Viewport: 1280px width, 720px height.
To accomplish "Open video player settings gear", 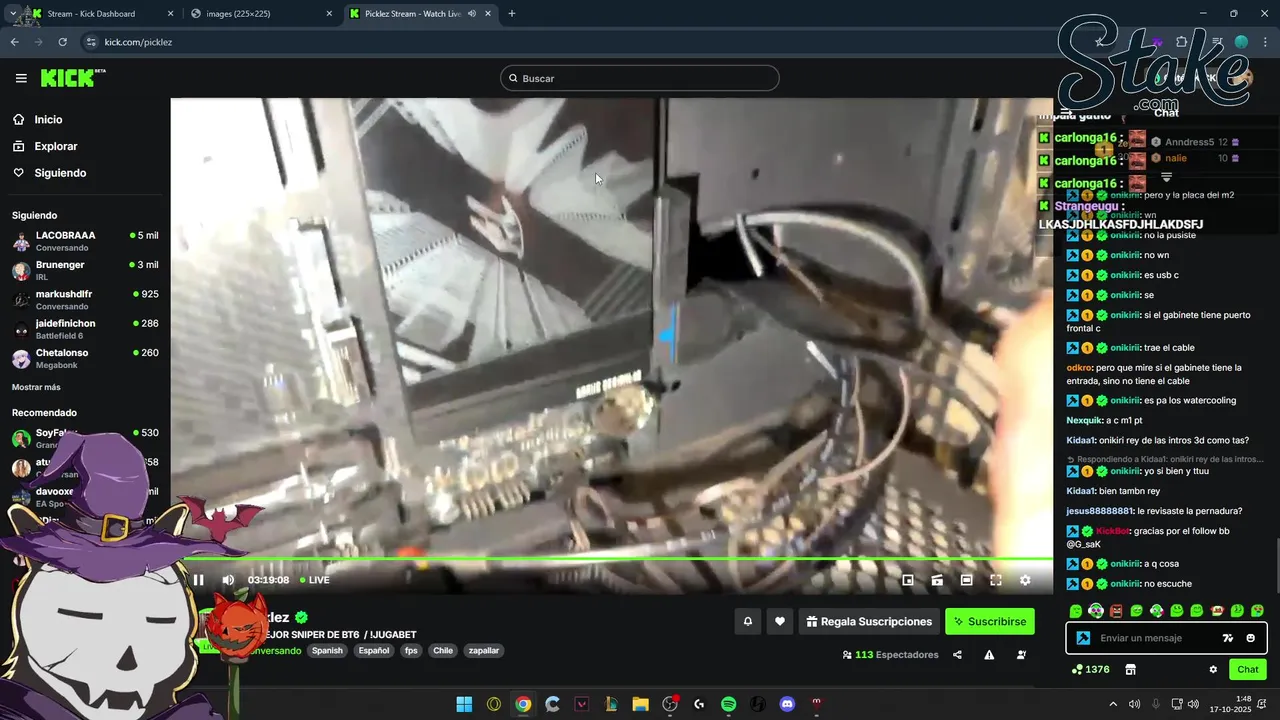I will pyautogui.click(x=1025, y=580).
